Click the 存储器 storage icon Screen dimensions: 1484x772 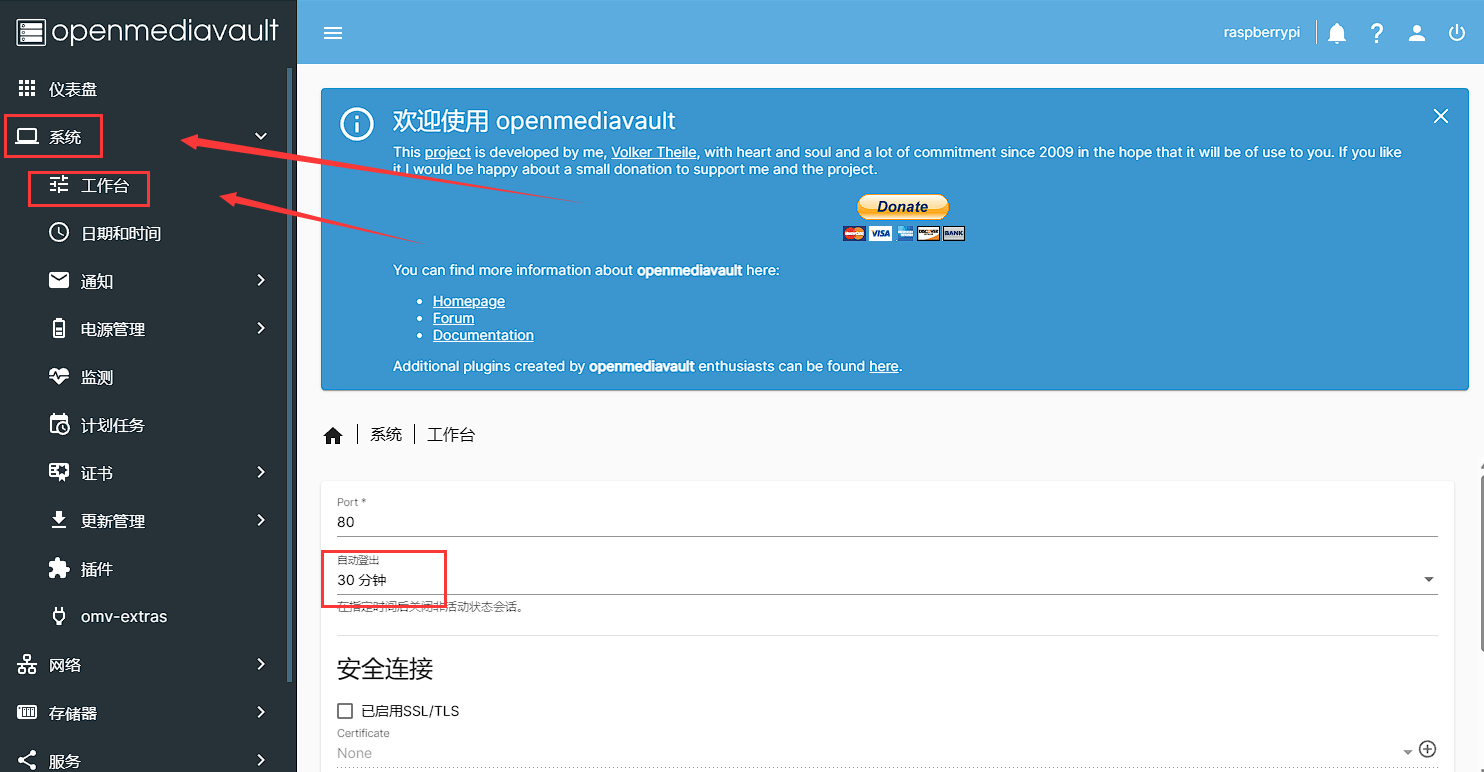point(27,713)
